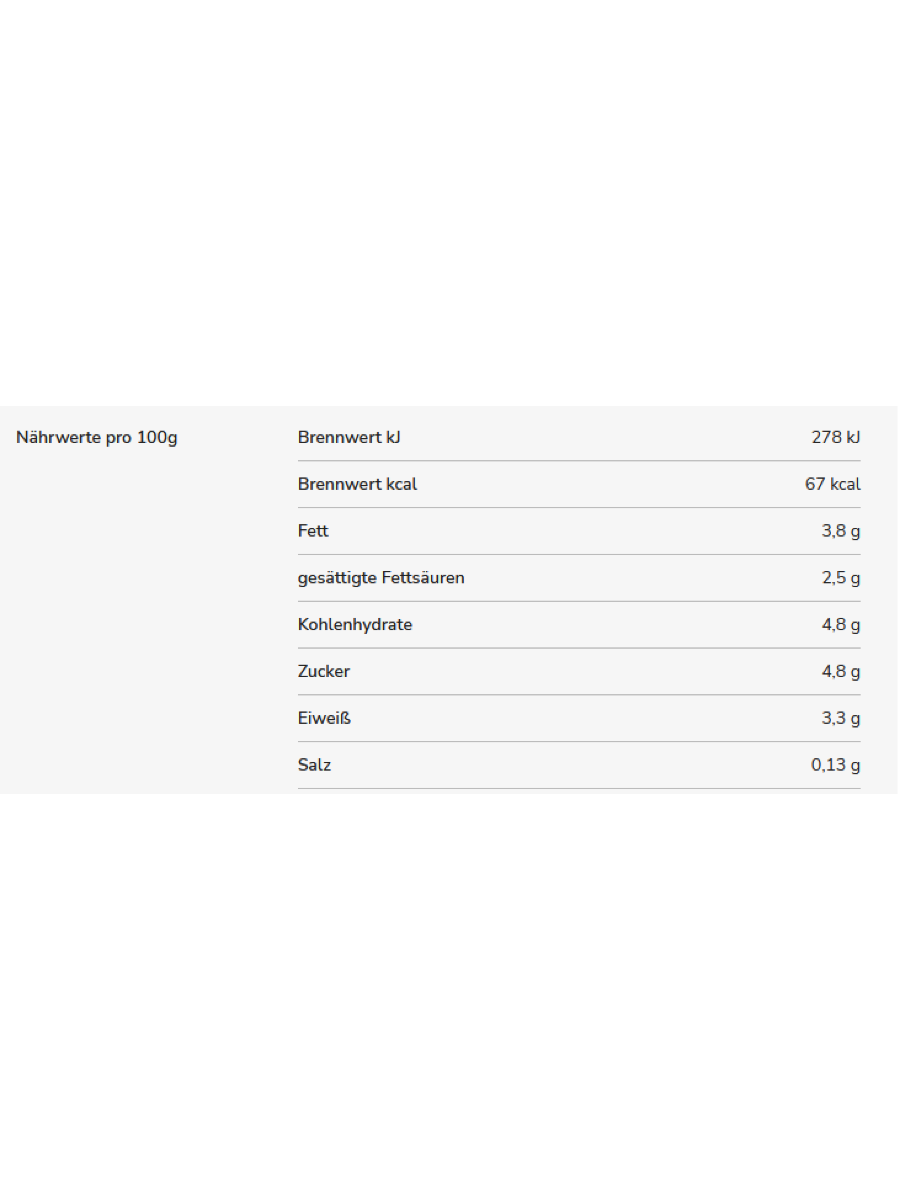Select the "Brennwert kcal" label
Viewport: 900px width, 1200px height.
[357, 484]
